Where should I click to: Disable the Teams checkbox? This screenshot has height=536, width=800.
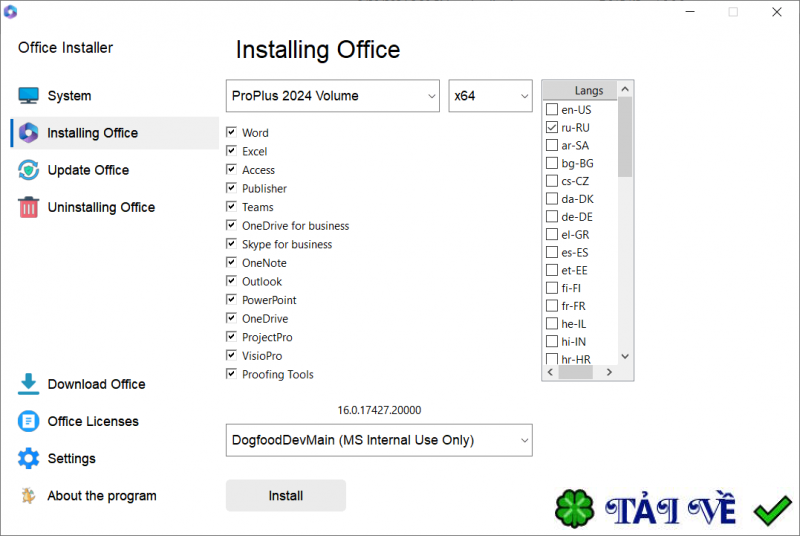coord(232,207)
